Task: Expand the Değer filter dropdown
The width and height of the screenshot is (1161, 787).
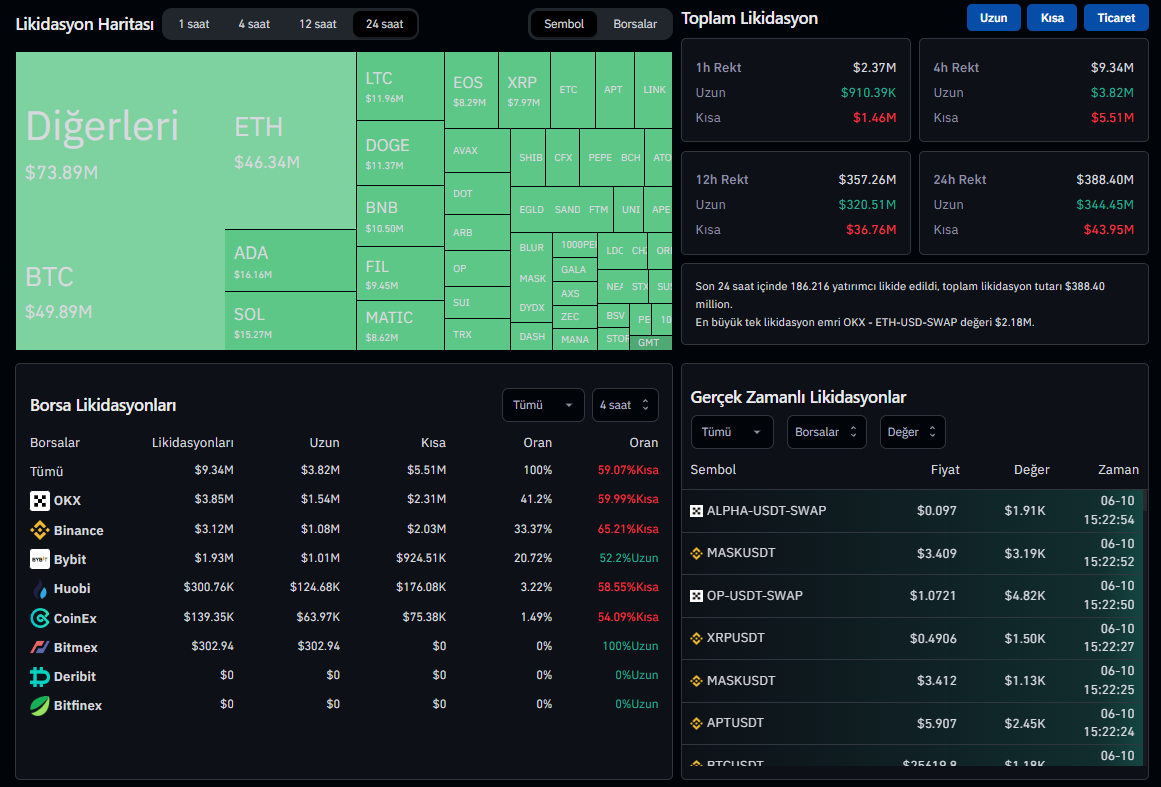Action: pyautogui.click(x=912, y=432)
